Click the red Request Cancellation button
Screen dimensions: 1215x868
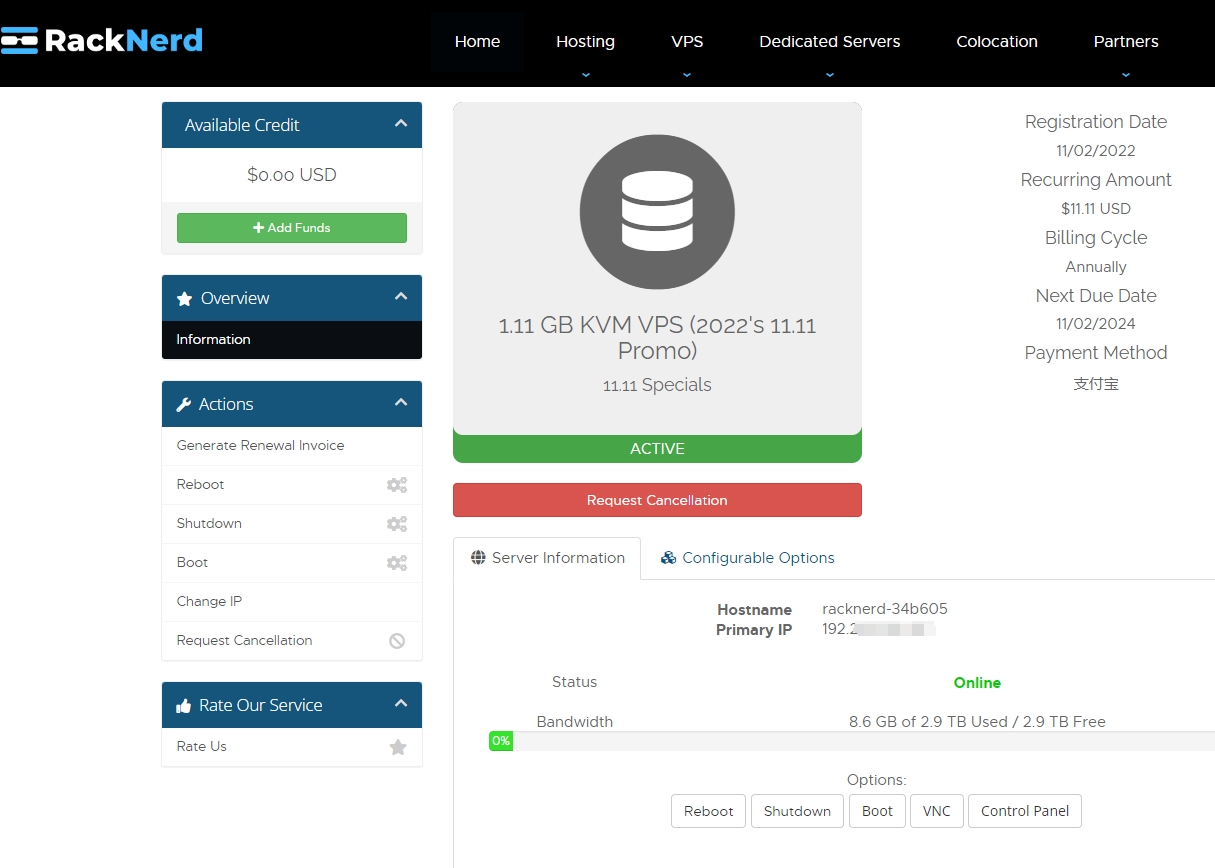pyautogui.click(x=657, y=500)
